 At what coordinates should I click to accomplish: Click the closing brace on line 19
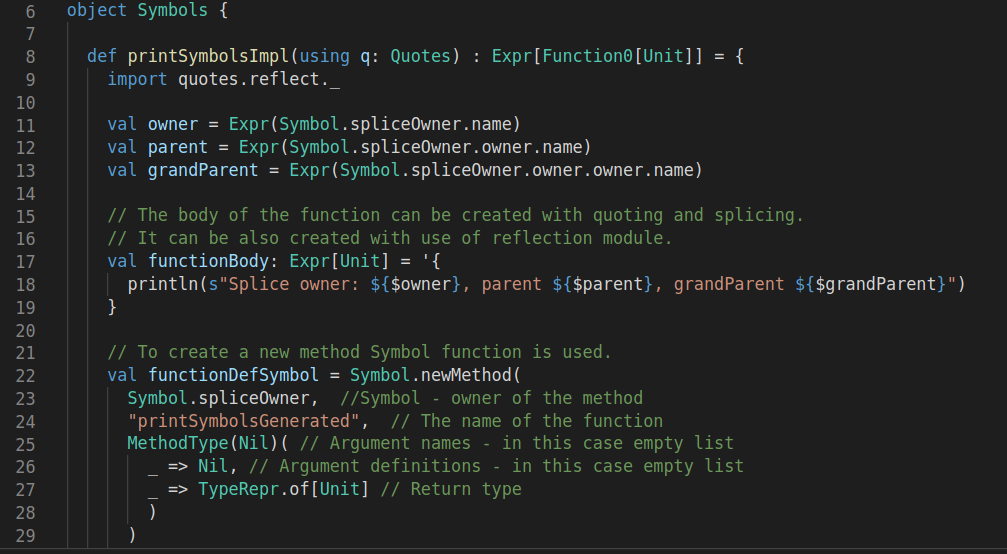(112, 307)
